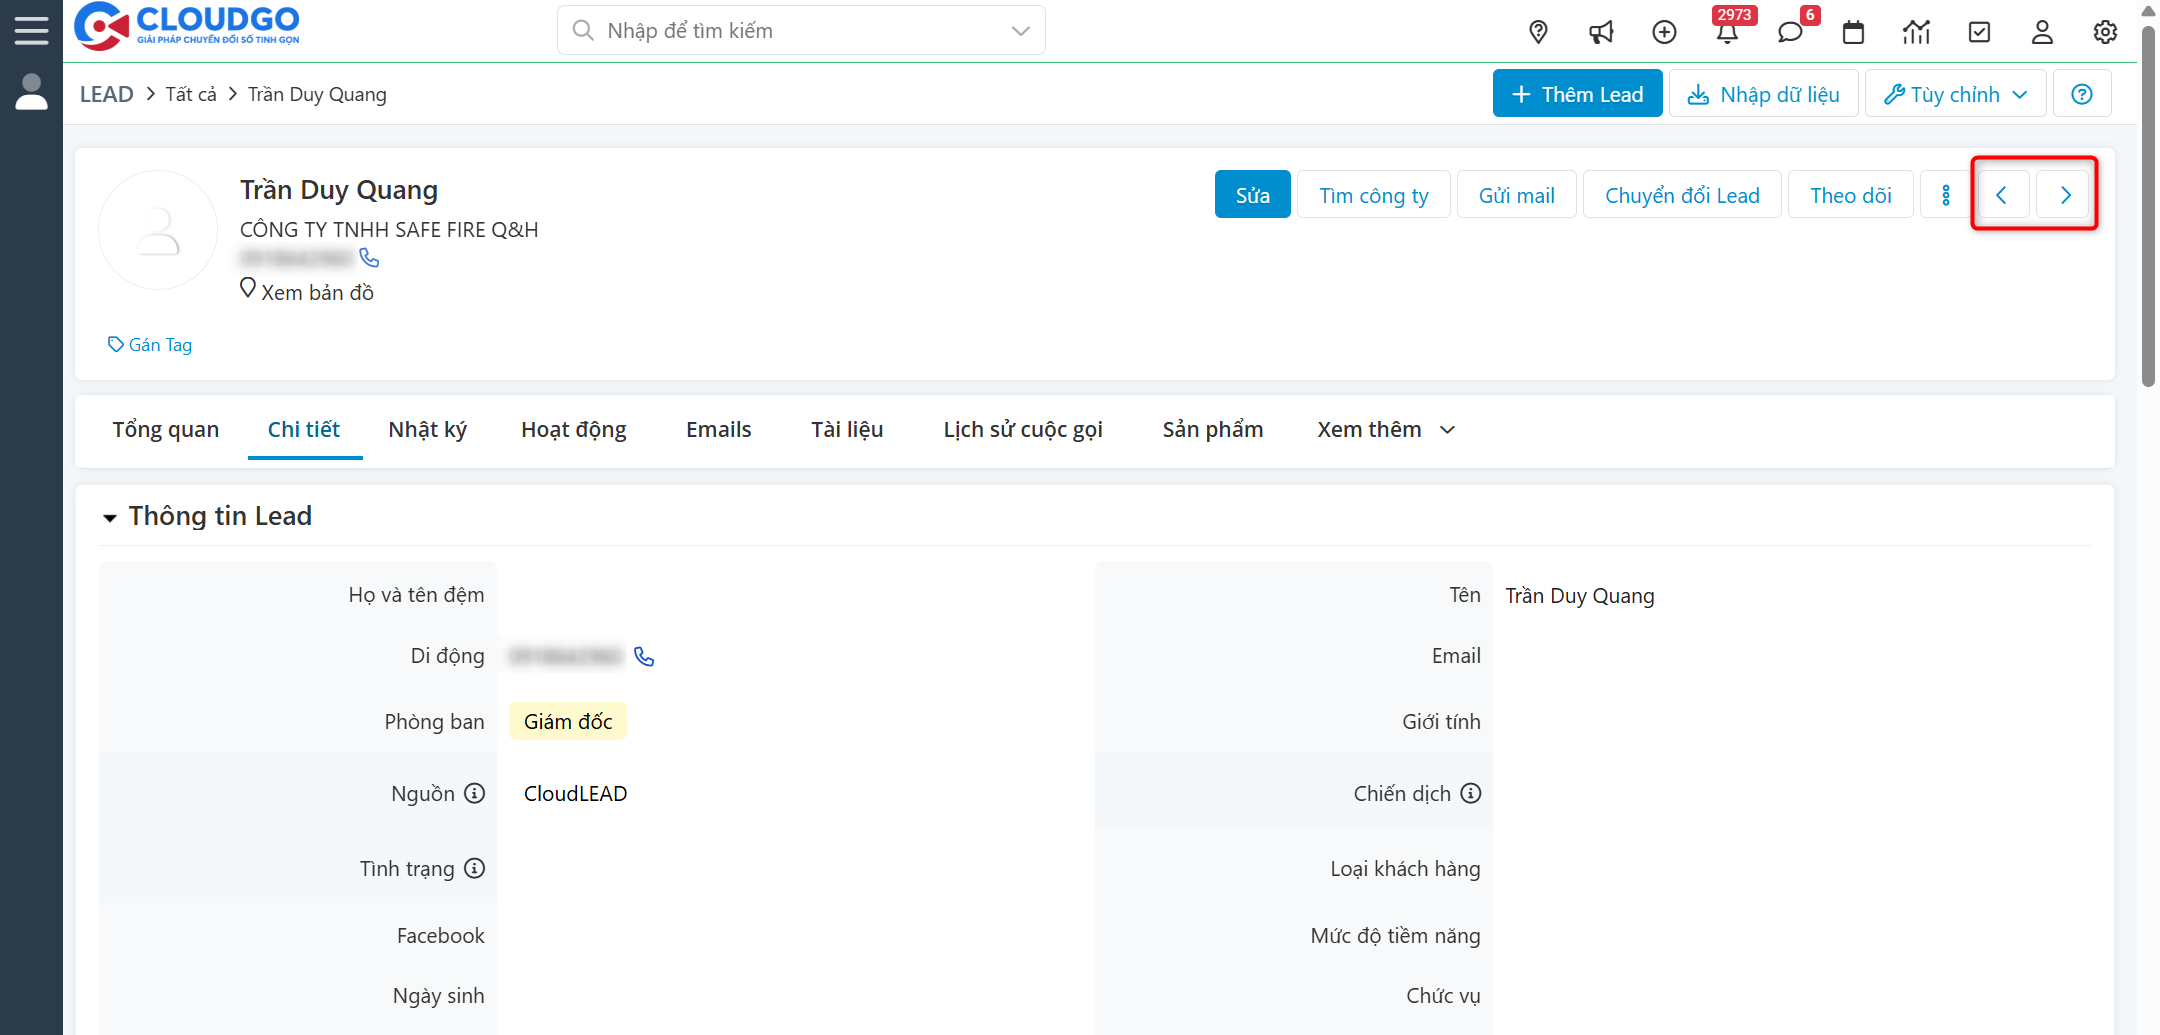Click the quick-create plus circle icon
The width and height of the screenshot is (2160, 1035).
tap(1664, 32)
